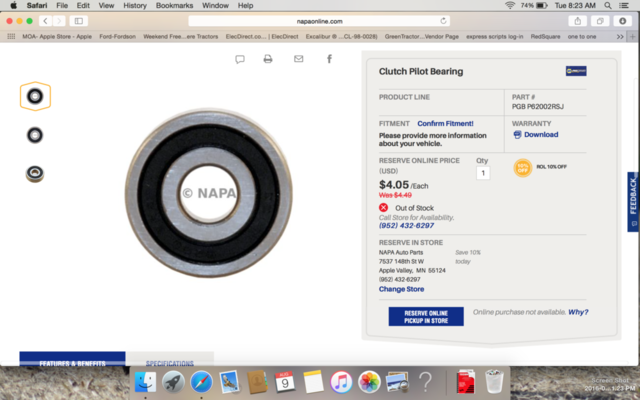
Task: Click the Qty quantity input field
Action: [x=483, y=173]
